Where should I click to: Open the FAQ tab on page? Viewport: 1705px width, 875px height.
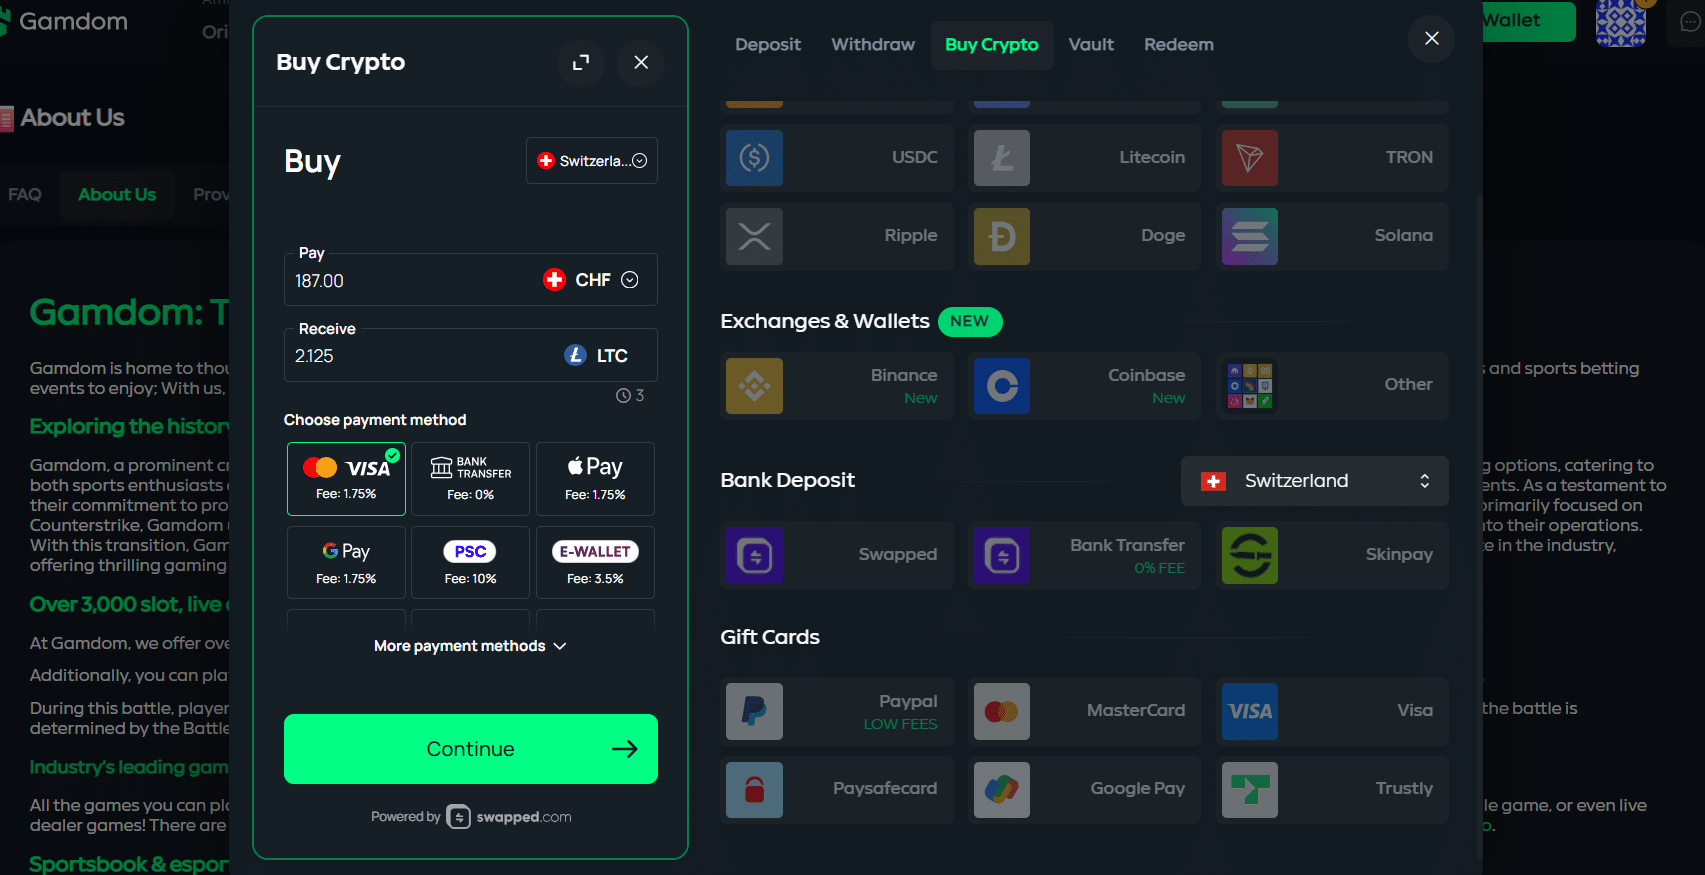click(x=25, y=195)
